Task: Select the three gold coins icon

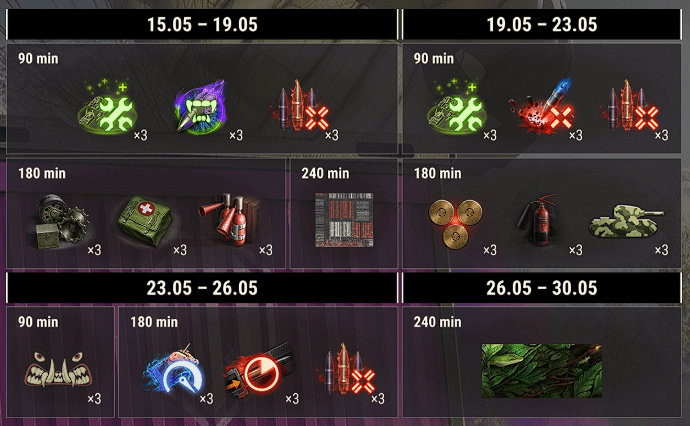Action: [x=455, y=224]
